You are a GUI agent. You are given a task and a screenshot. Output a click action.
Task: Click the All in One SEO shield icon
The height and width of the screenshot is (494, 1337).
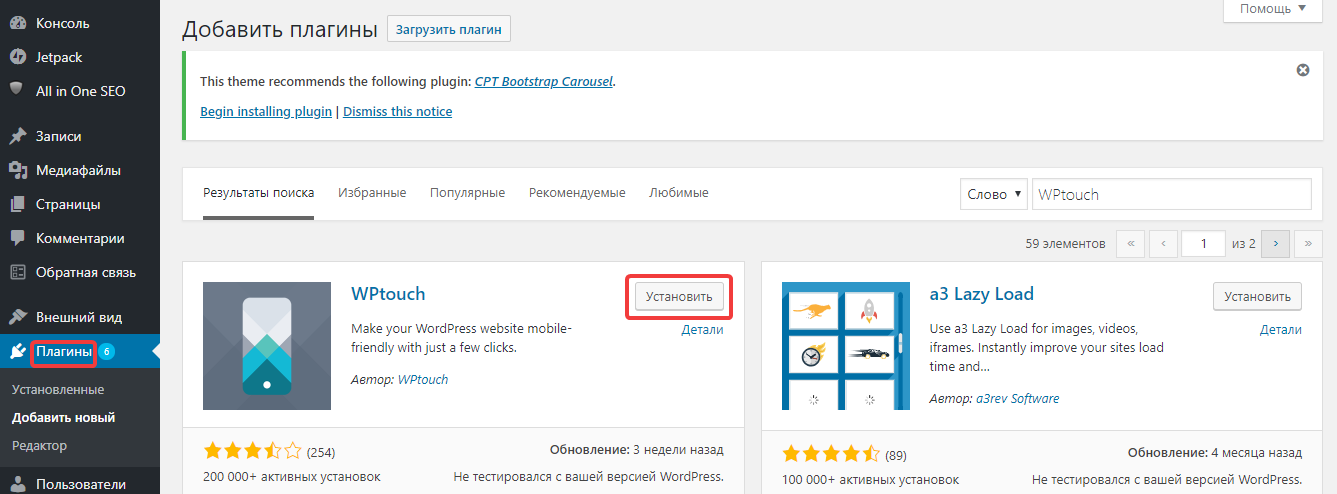17,90
